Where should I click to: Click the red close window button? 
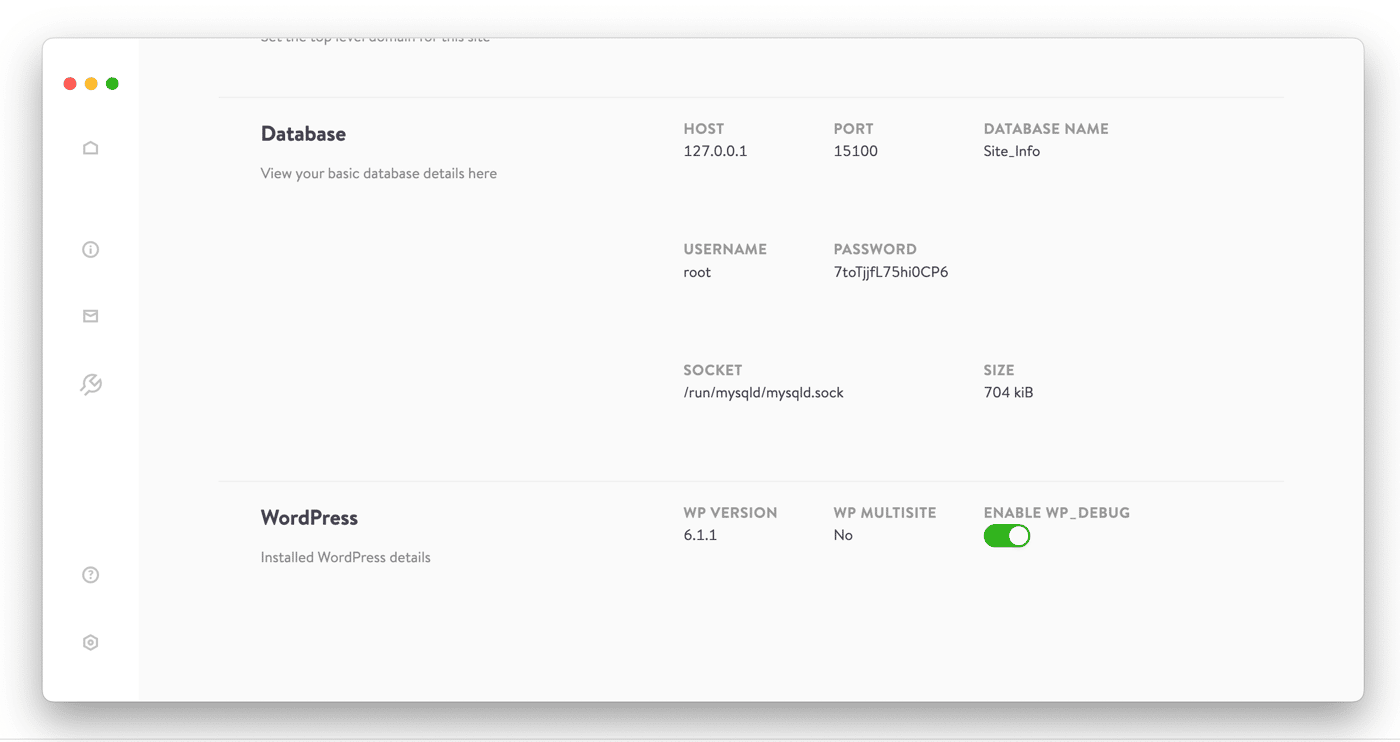coord(70,84)
